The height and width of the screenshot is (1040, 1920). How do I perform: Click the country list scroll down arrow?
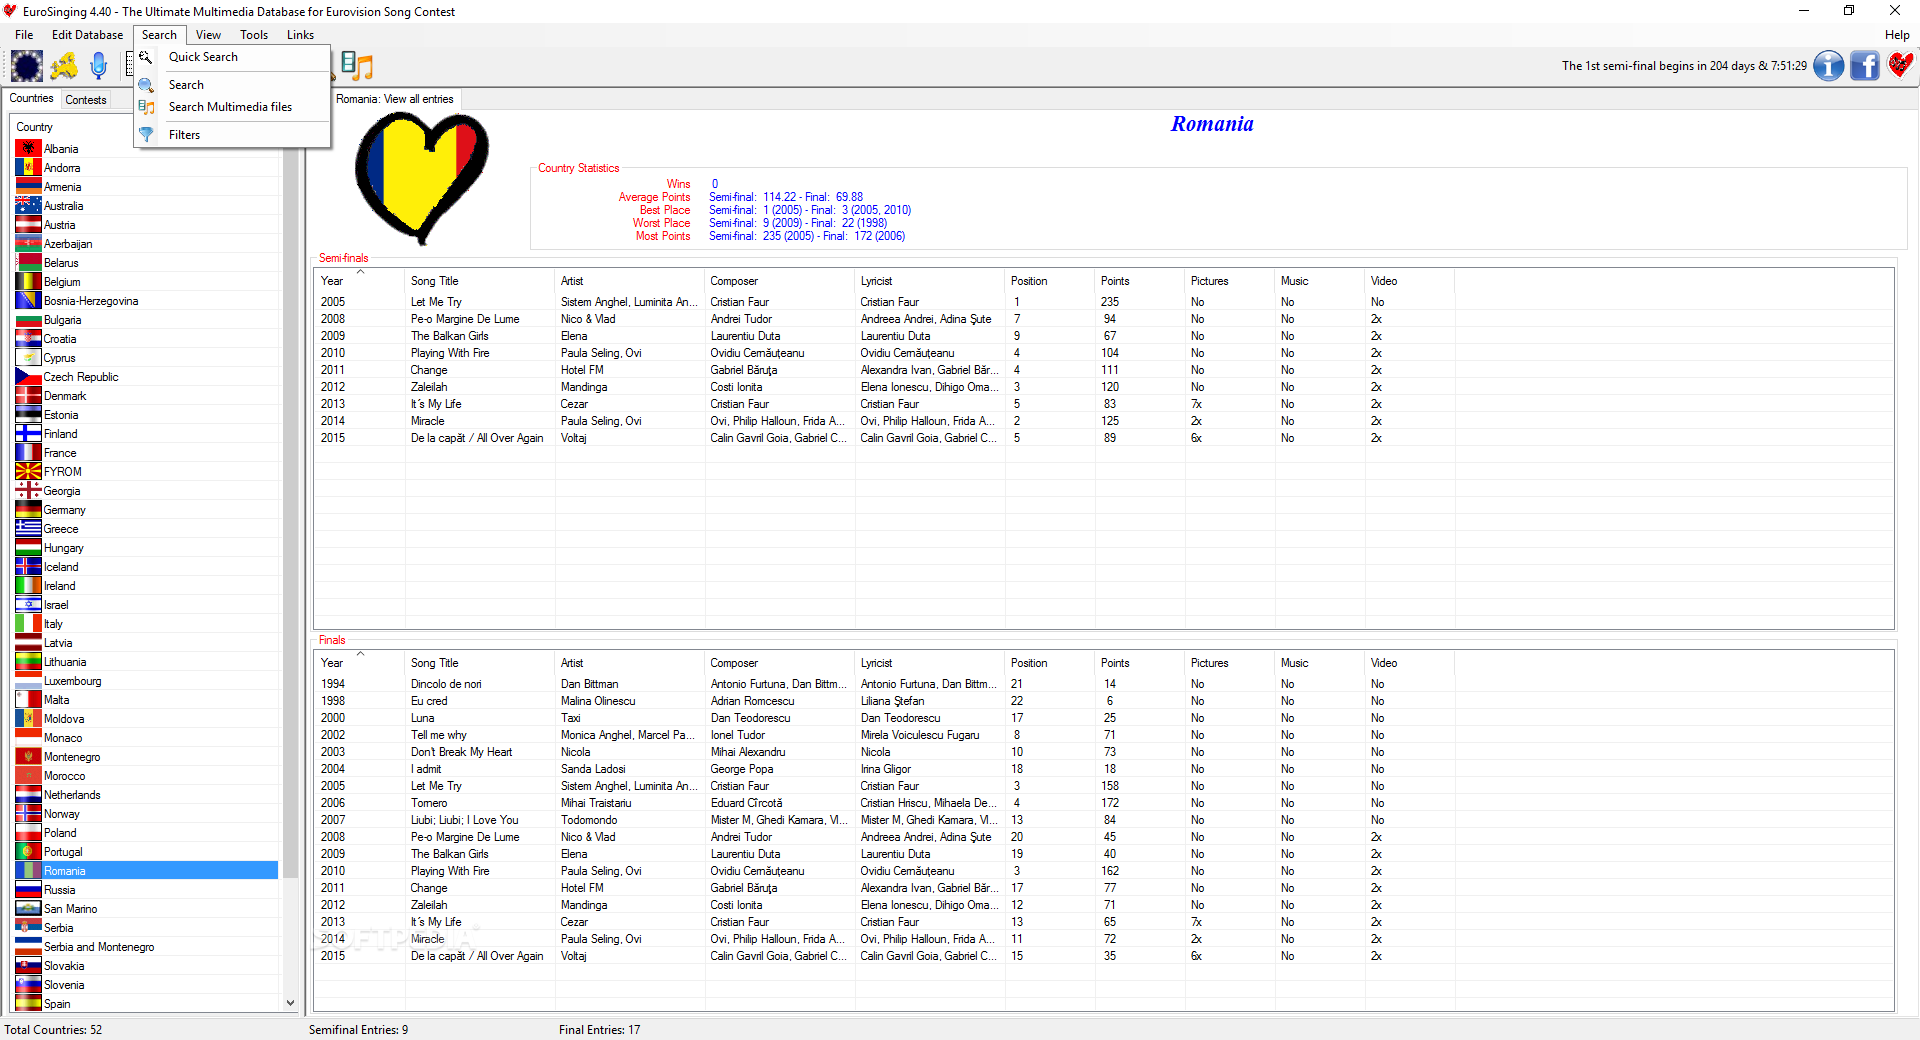coord(290,1003)
